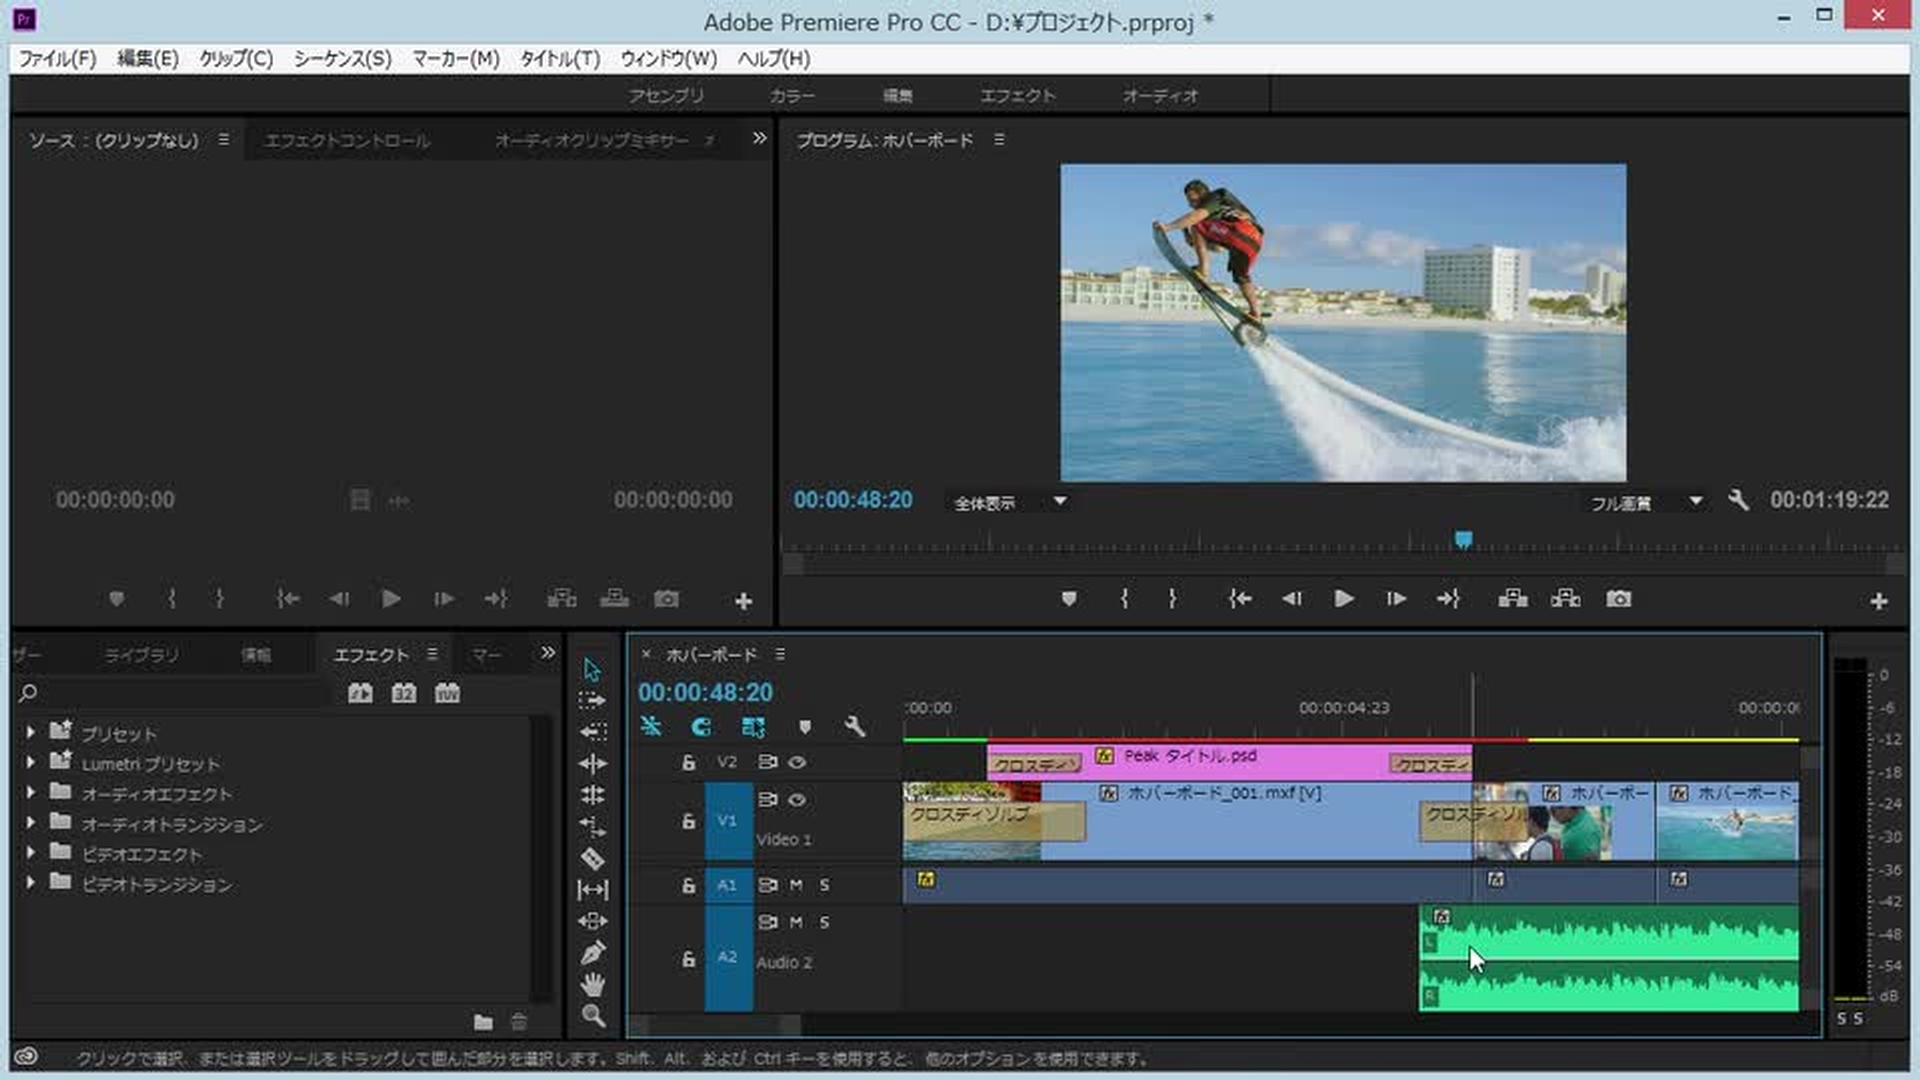Open the フル画質 resolution dropdown
1920x1080 pixels.
[x=1695, y=501]
